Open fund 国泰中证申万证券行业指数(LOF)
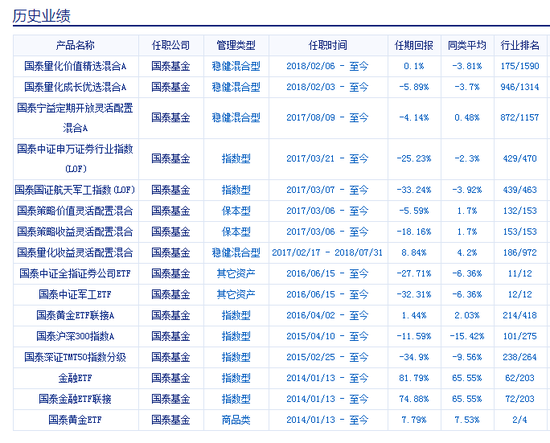This screenshot has width=550, height=443. pos(75,159)
